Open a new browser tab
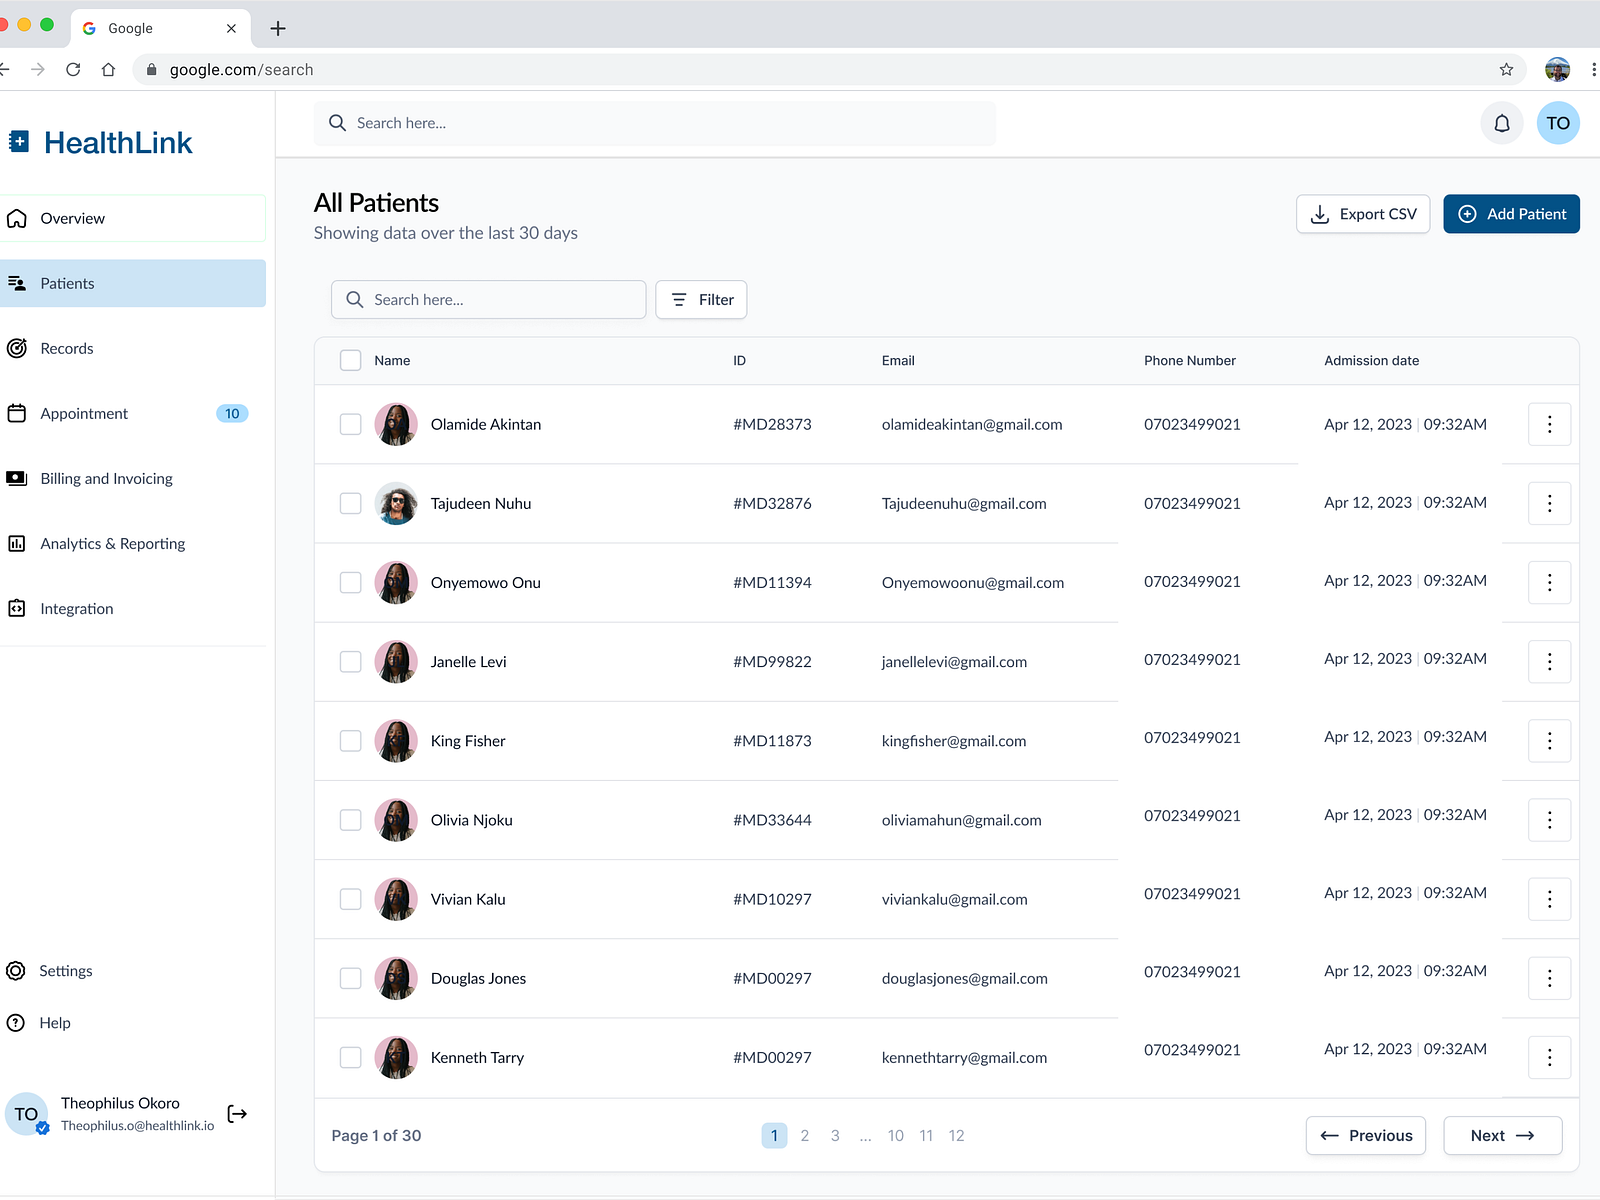This screenshot has width=1600, height=1200. (278, 28)
